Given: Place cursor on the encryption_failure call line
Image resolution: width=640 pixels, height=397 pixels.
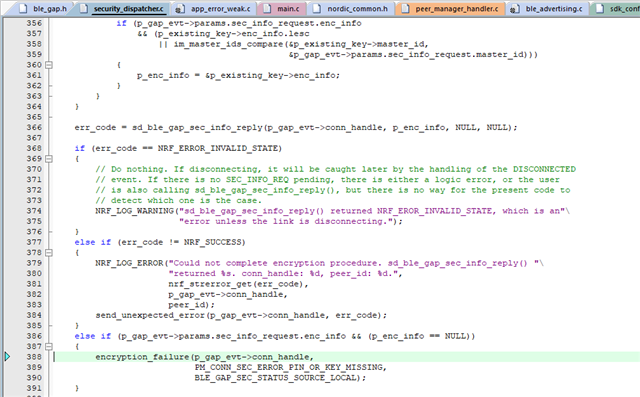Looking at the screenshot, I should [x=347, y=357].
